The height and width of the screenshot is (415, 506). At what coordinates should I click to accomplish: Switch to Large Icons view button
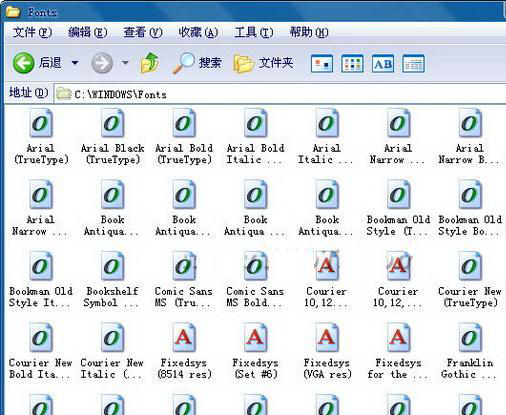[x=322, y=63]
